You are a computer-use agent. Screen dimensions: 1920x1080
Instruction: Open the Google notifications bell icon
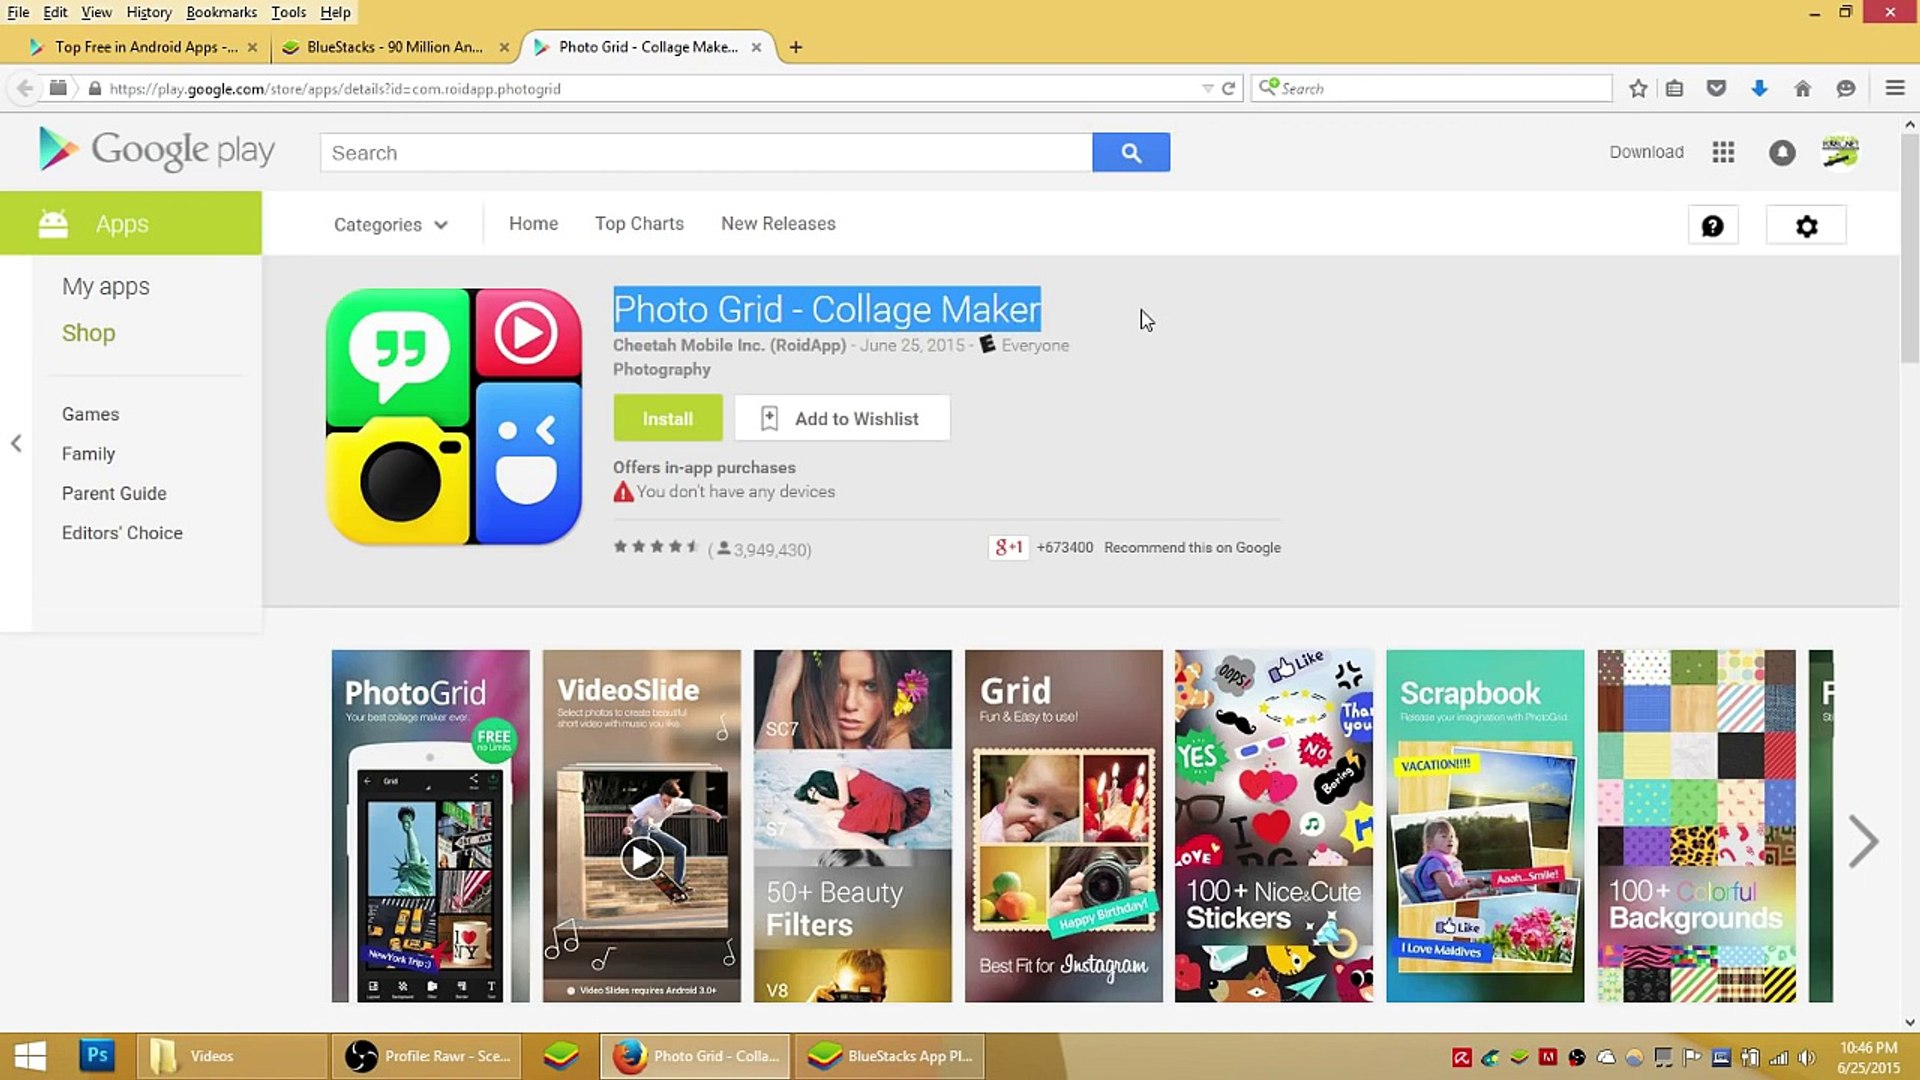(x=1782, y=152)
